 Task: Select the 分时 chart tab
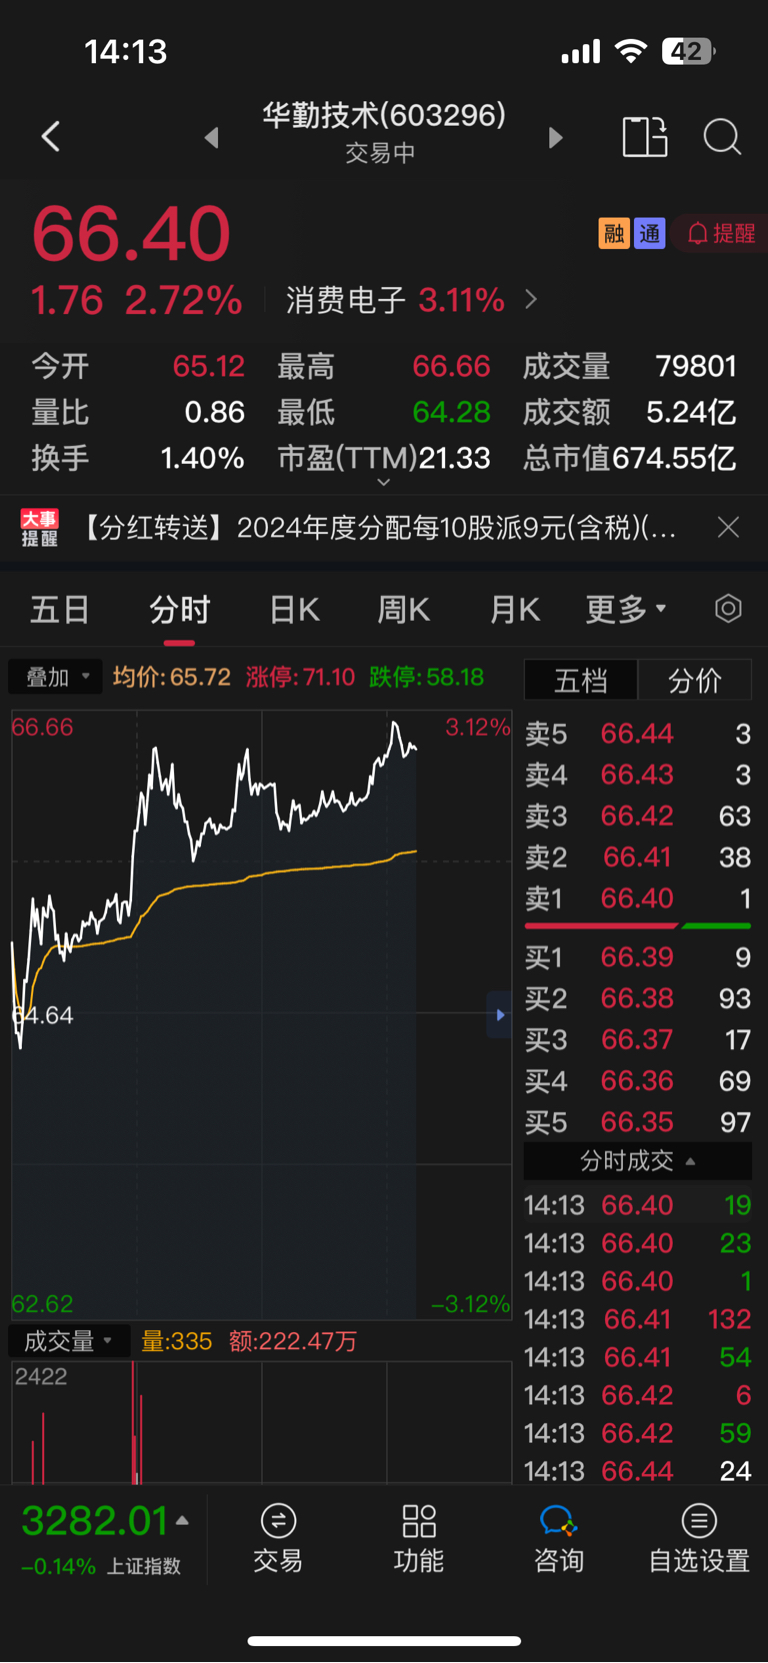(180, 609)
